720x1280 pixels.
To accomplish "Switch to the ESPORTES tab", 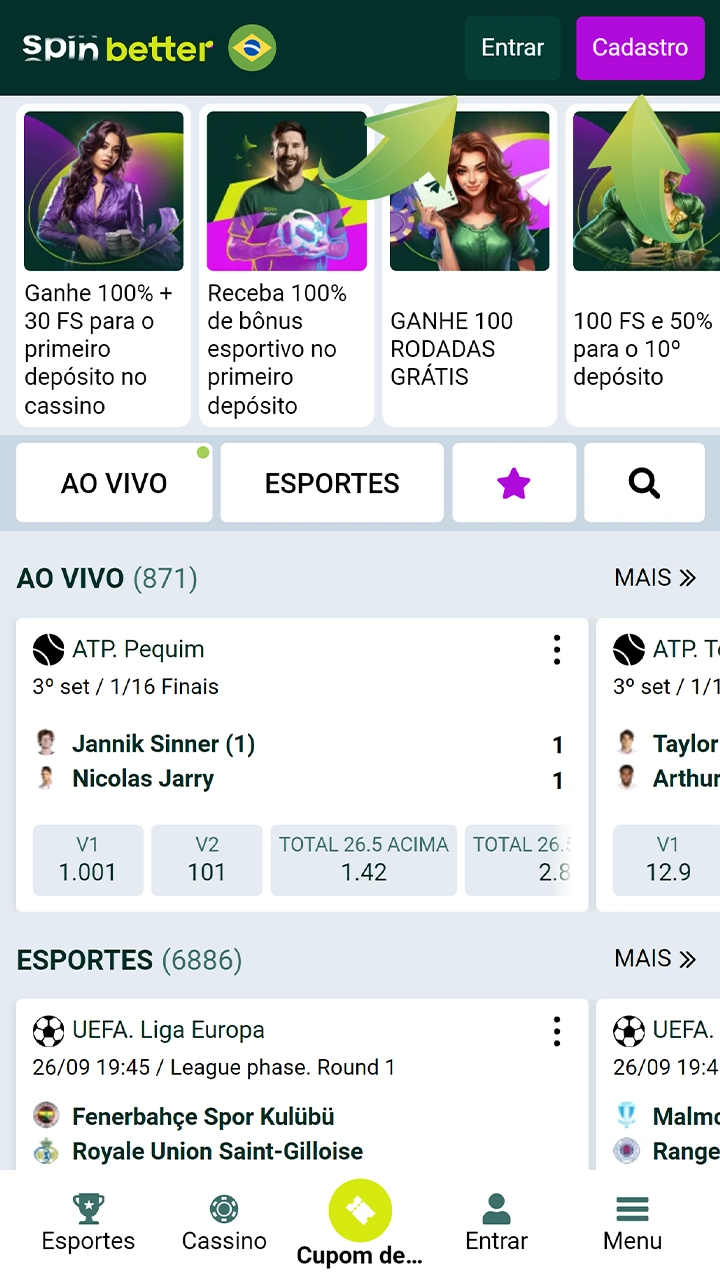I will (x=332, y=483).
